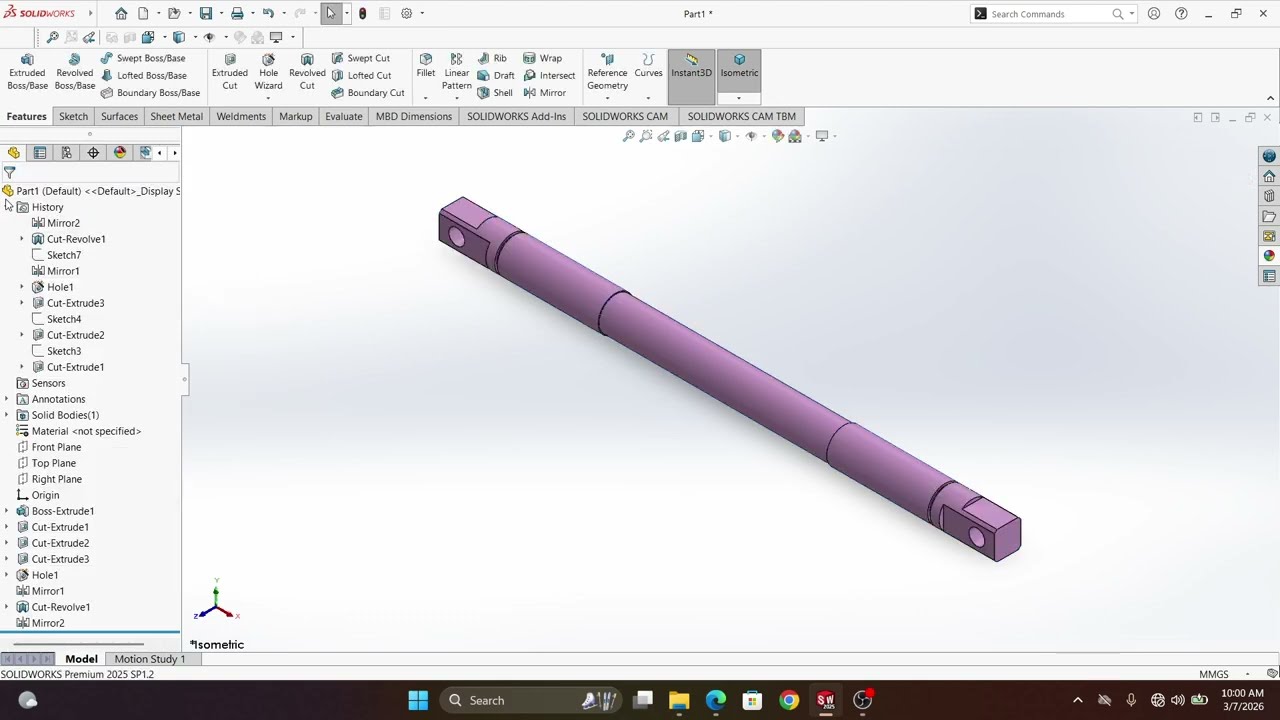Viewport: 1280px width, 720px height.
Task: Open the Windows Start menu
Action: tap(418, 700)
